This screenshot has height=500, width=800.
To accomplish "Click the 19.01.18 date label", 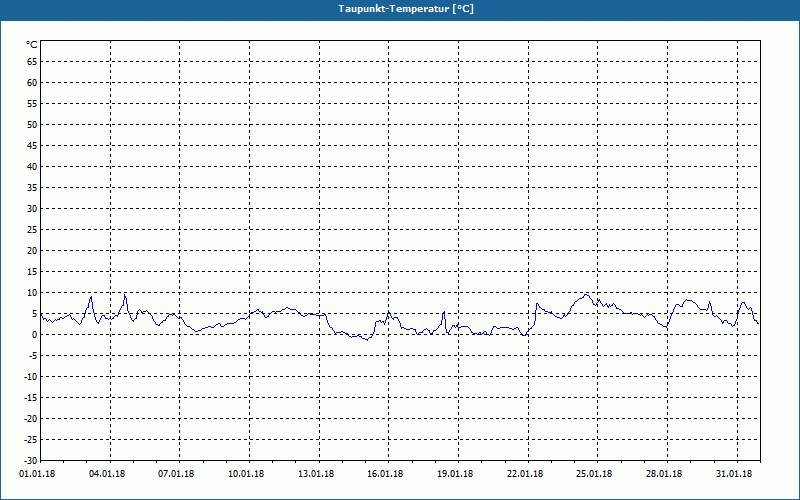I will pyautogui.click(x=455, y=474).
